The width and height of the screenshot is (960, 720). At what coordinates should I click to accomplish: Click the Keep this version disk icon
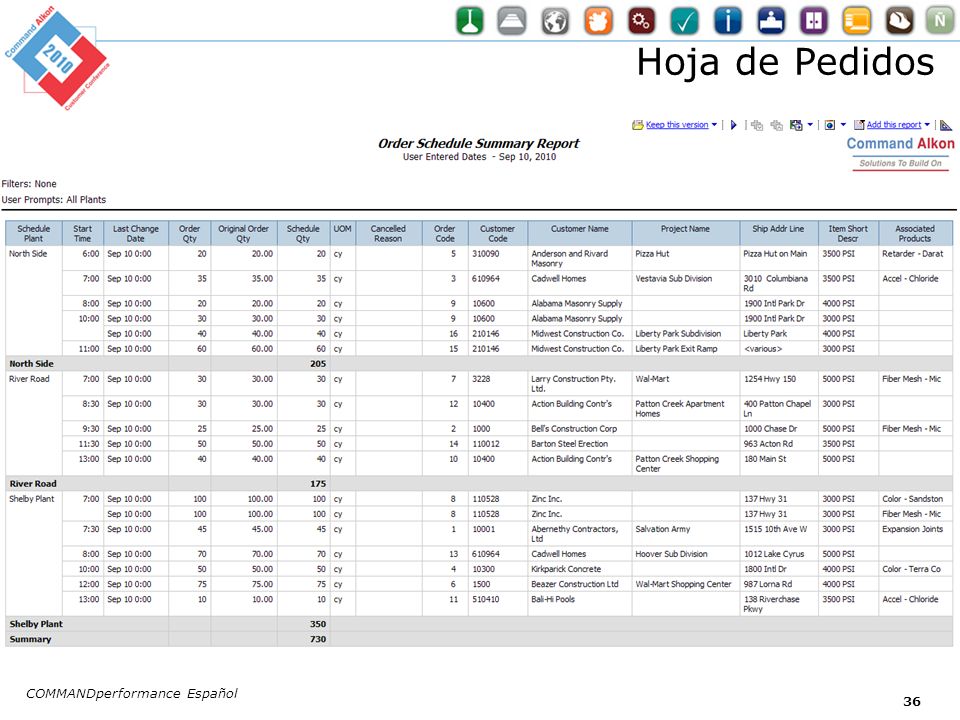pyautogui.click(x=637, y=125)
